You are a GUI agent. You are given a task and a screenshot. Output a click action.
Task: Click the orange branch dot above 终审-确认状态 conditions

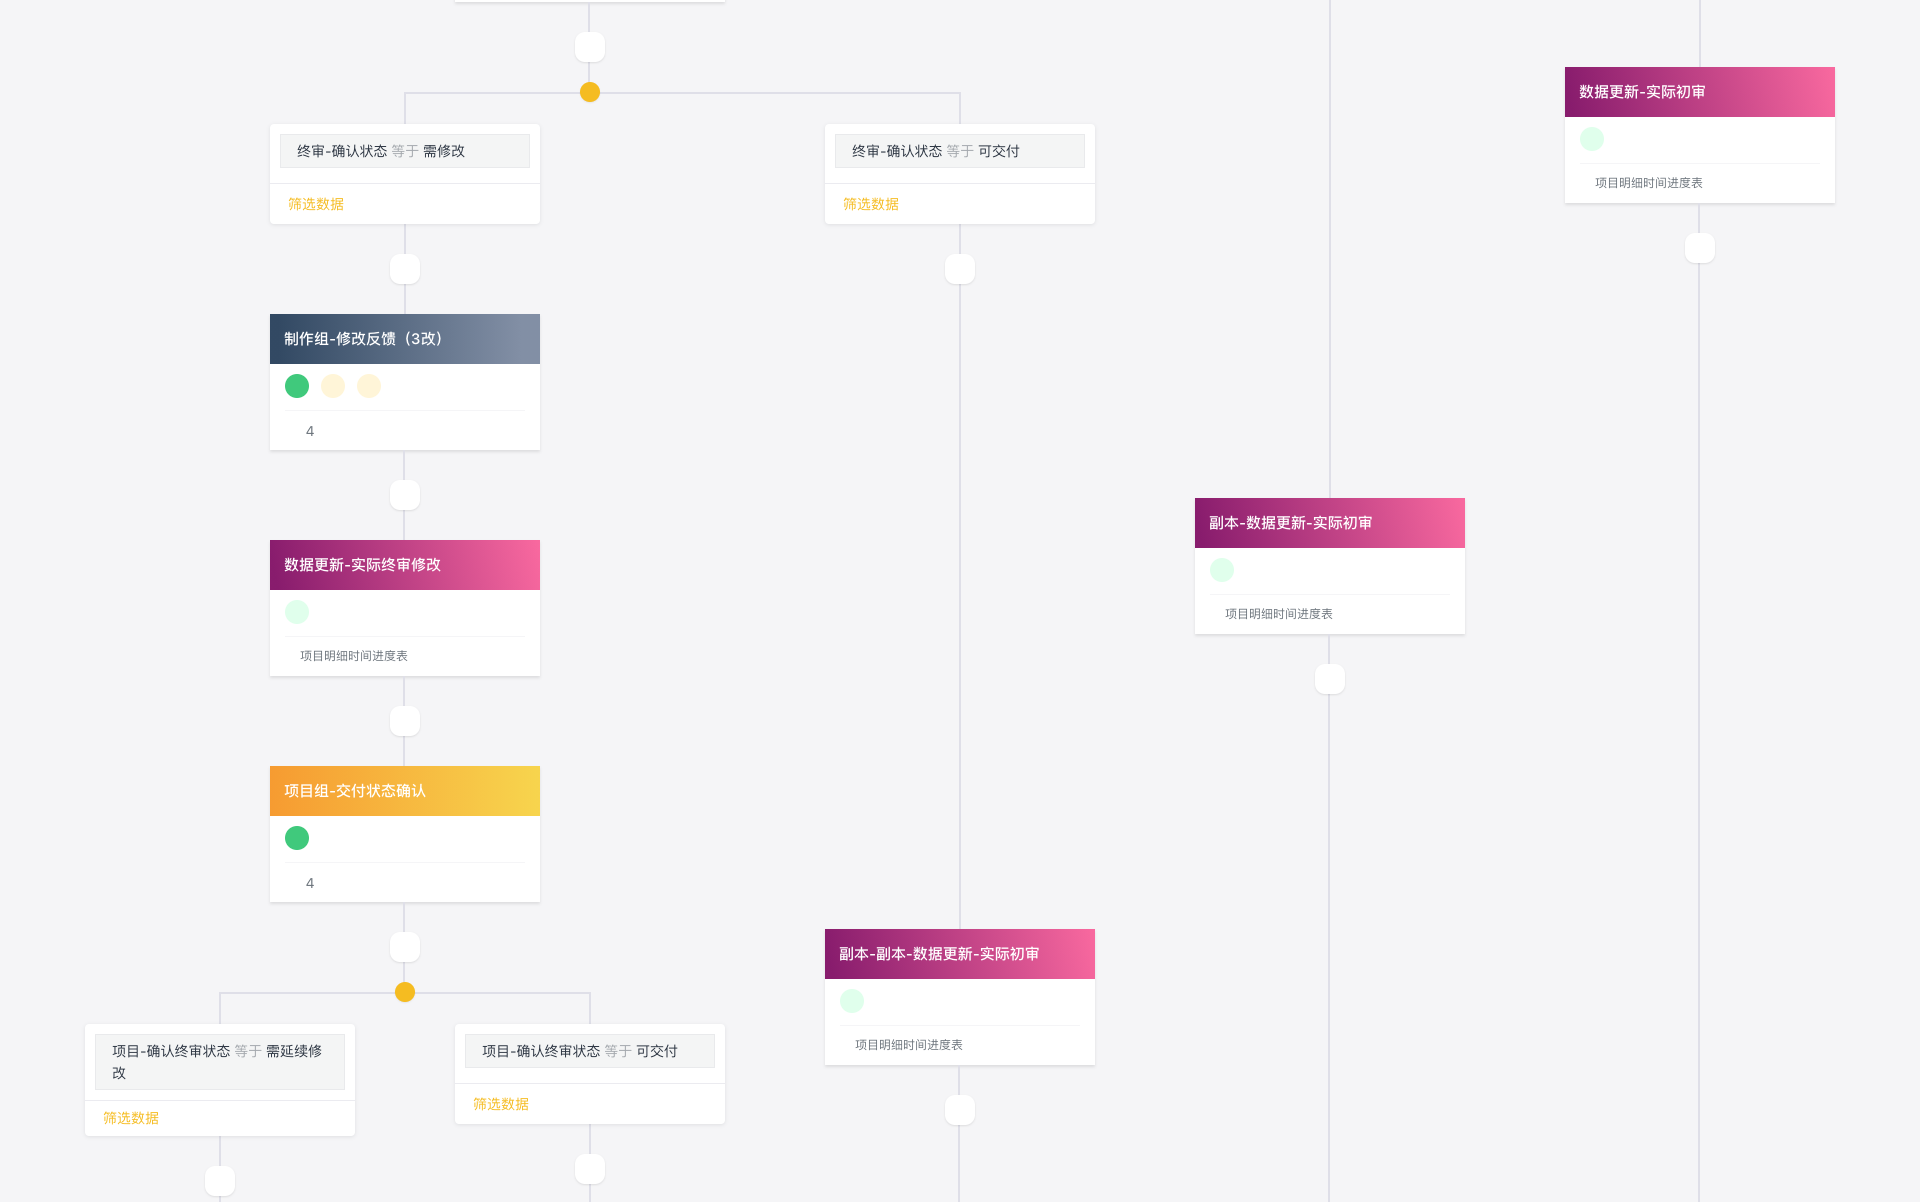pos(590,92)
